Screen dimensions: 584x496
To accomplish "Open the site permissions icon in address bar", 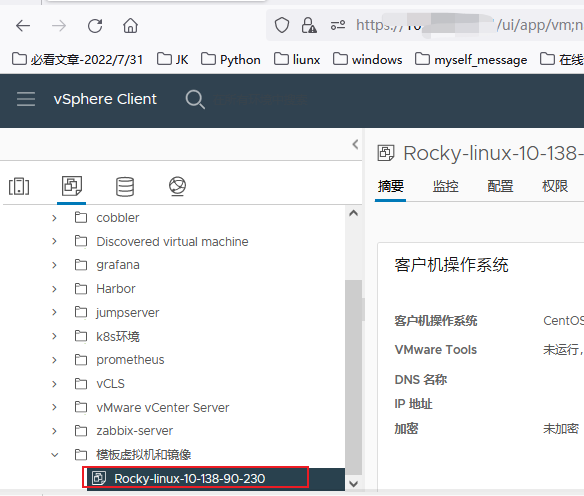I will point(338,25).
